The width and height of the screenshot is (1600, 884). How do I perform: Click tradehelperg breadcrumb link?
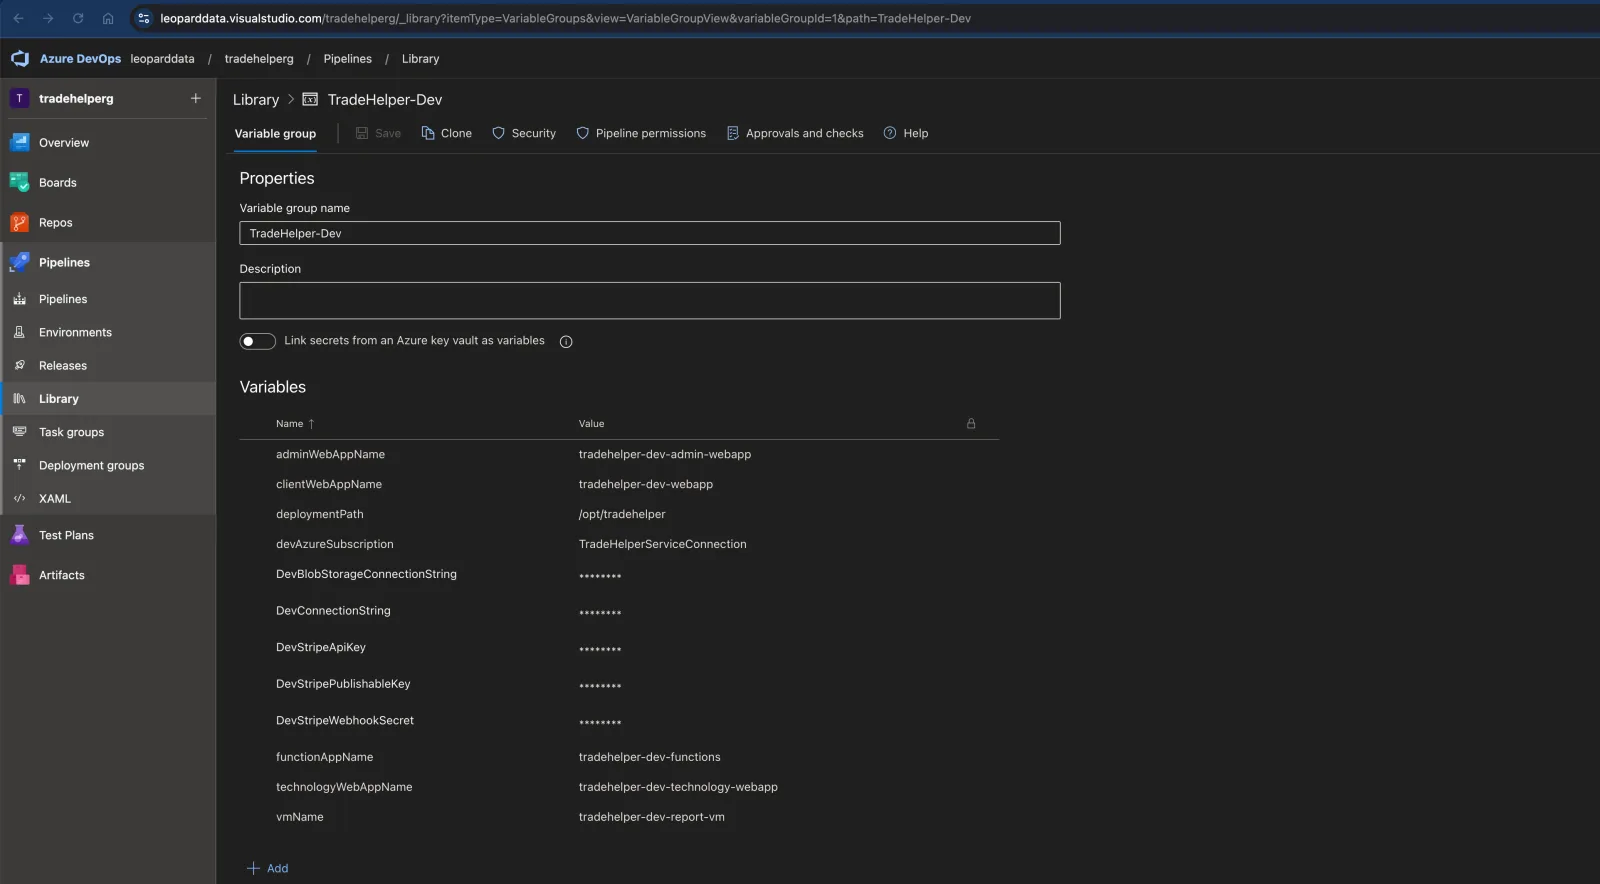pyautogui.click(x=259, y=59)
